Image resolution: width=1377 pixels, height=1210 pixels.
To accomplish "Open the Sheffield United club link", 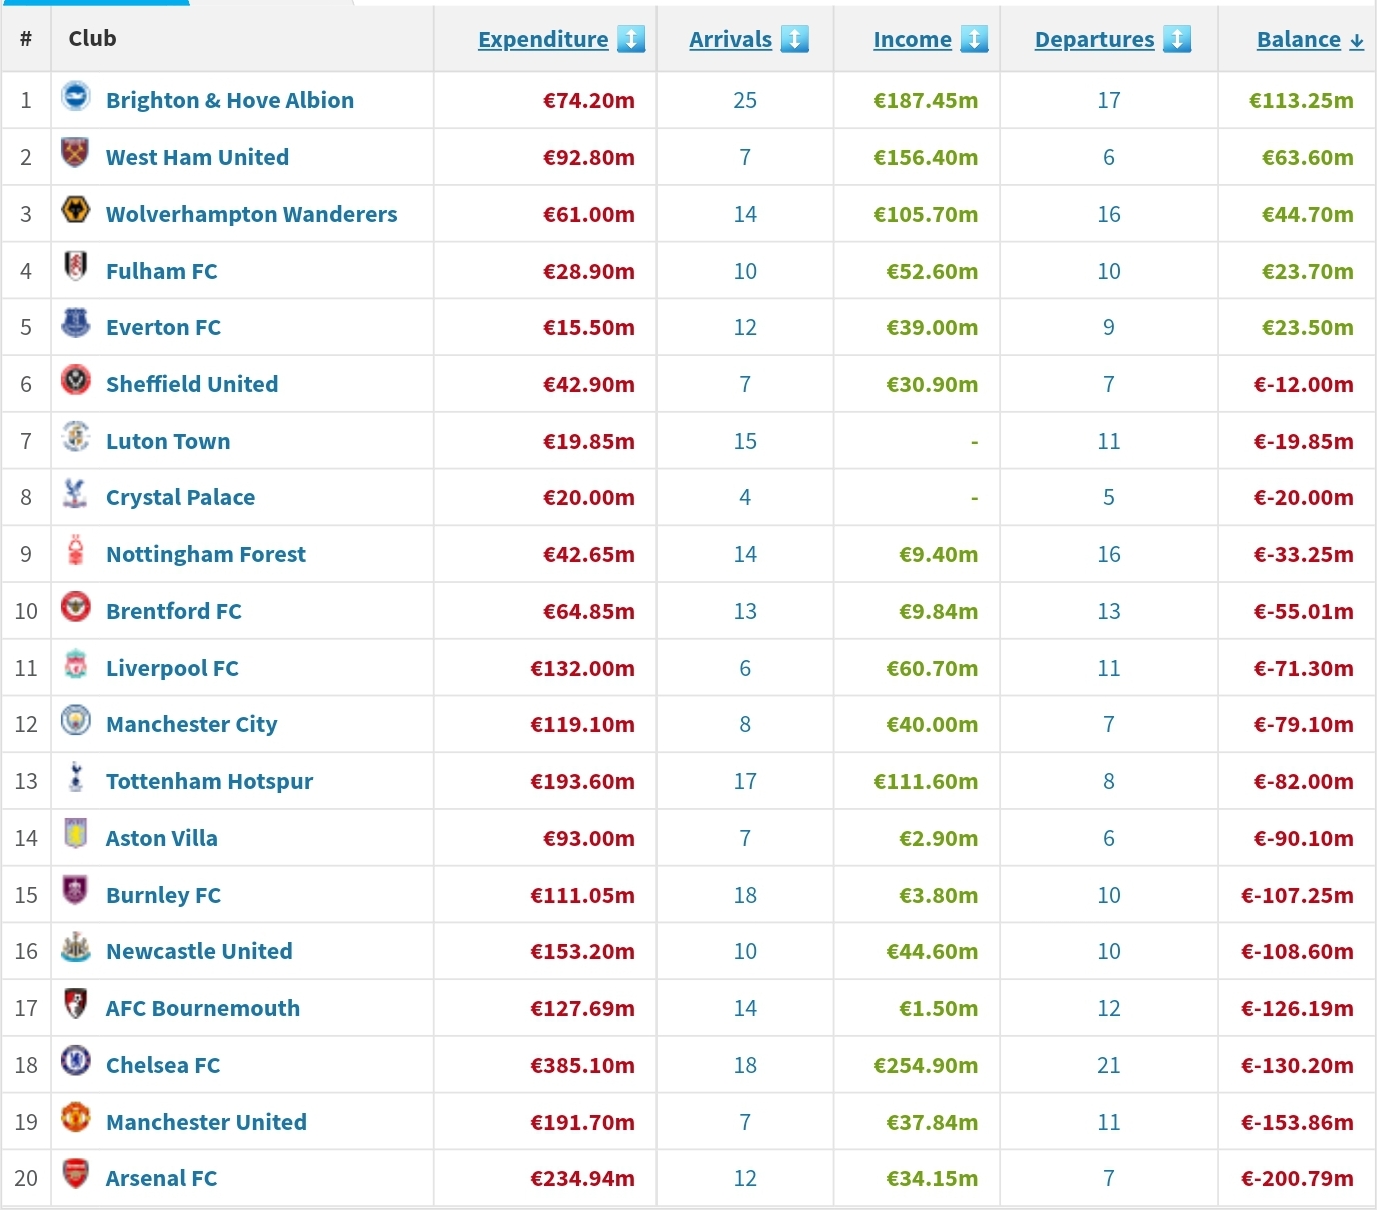I will (x=192, y=384).
